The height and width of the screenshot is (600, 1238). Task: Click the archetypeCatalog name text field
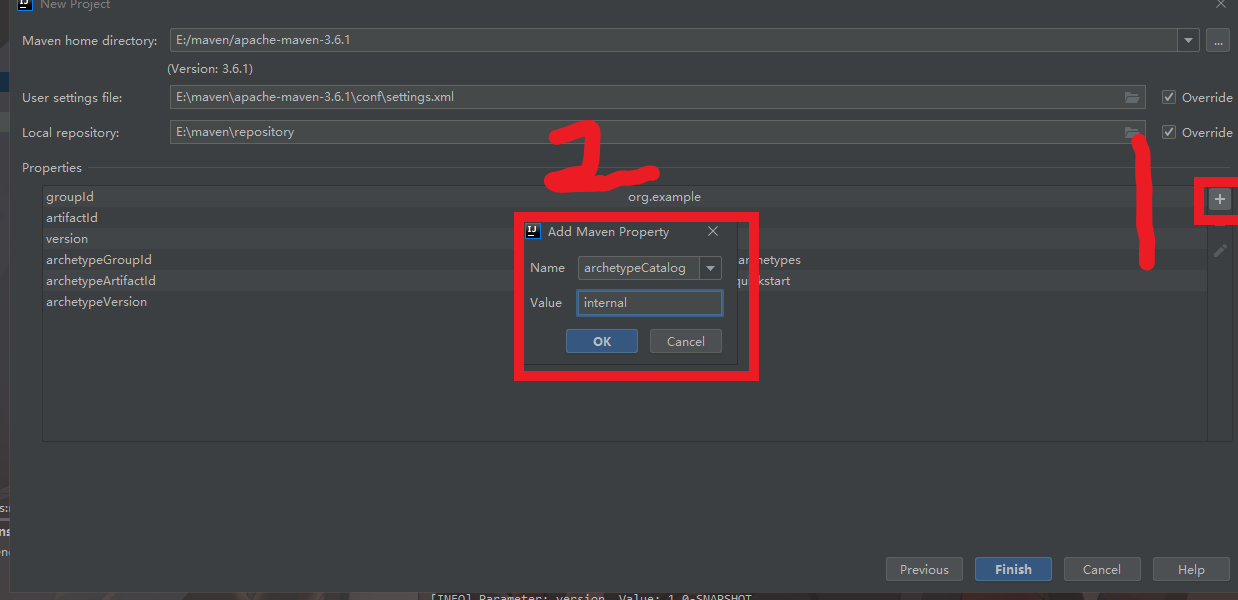[x=639, y=268]
